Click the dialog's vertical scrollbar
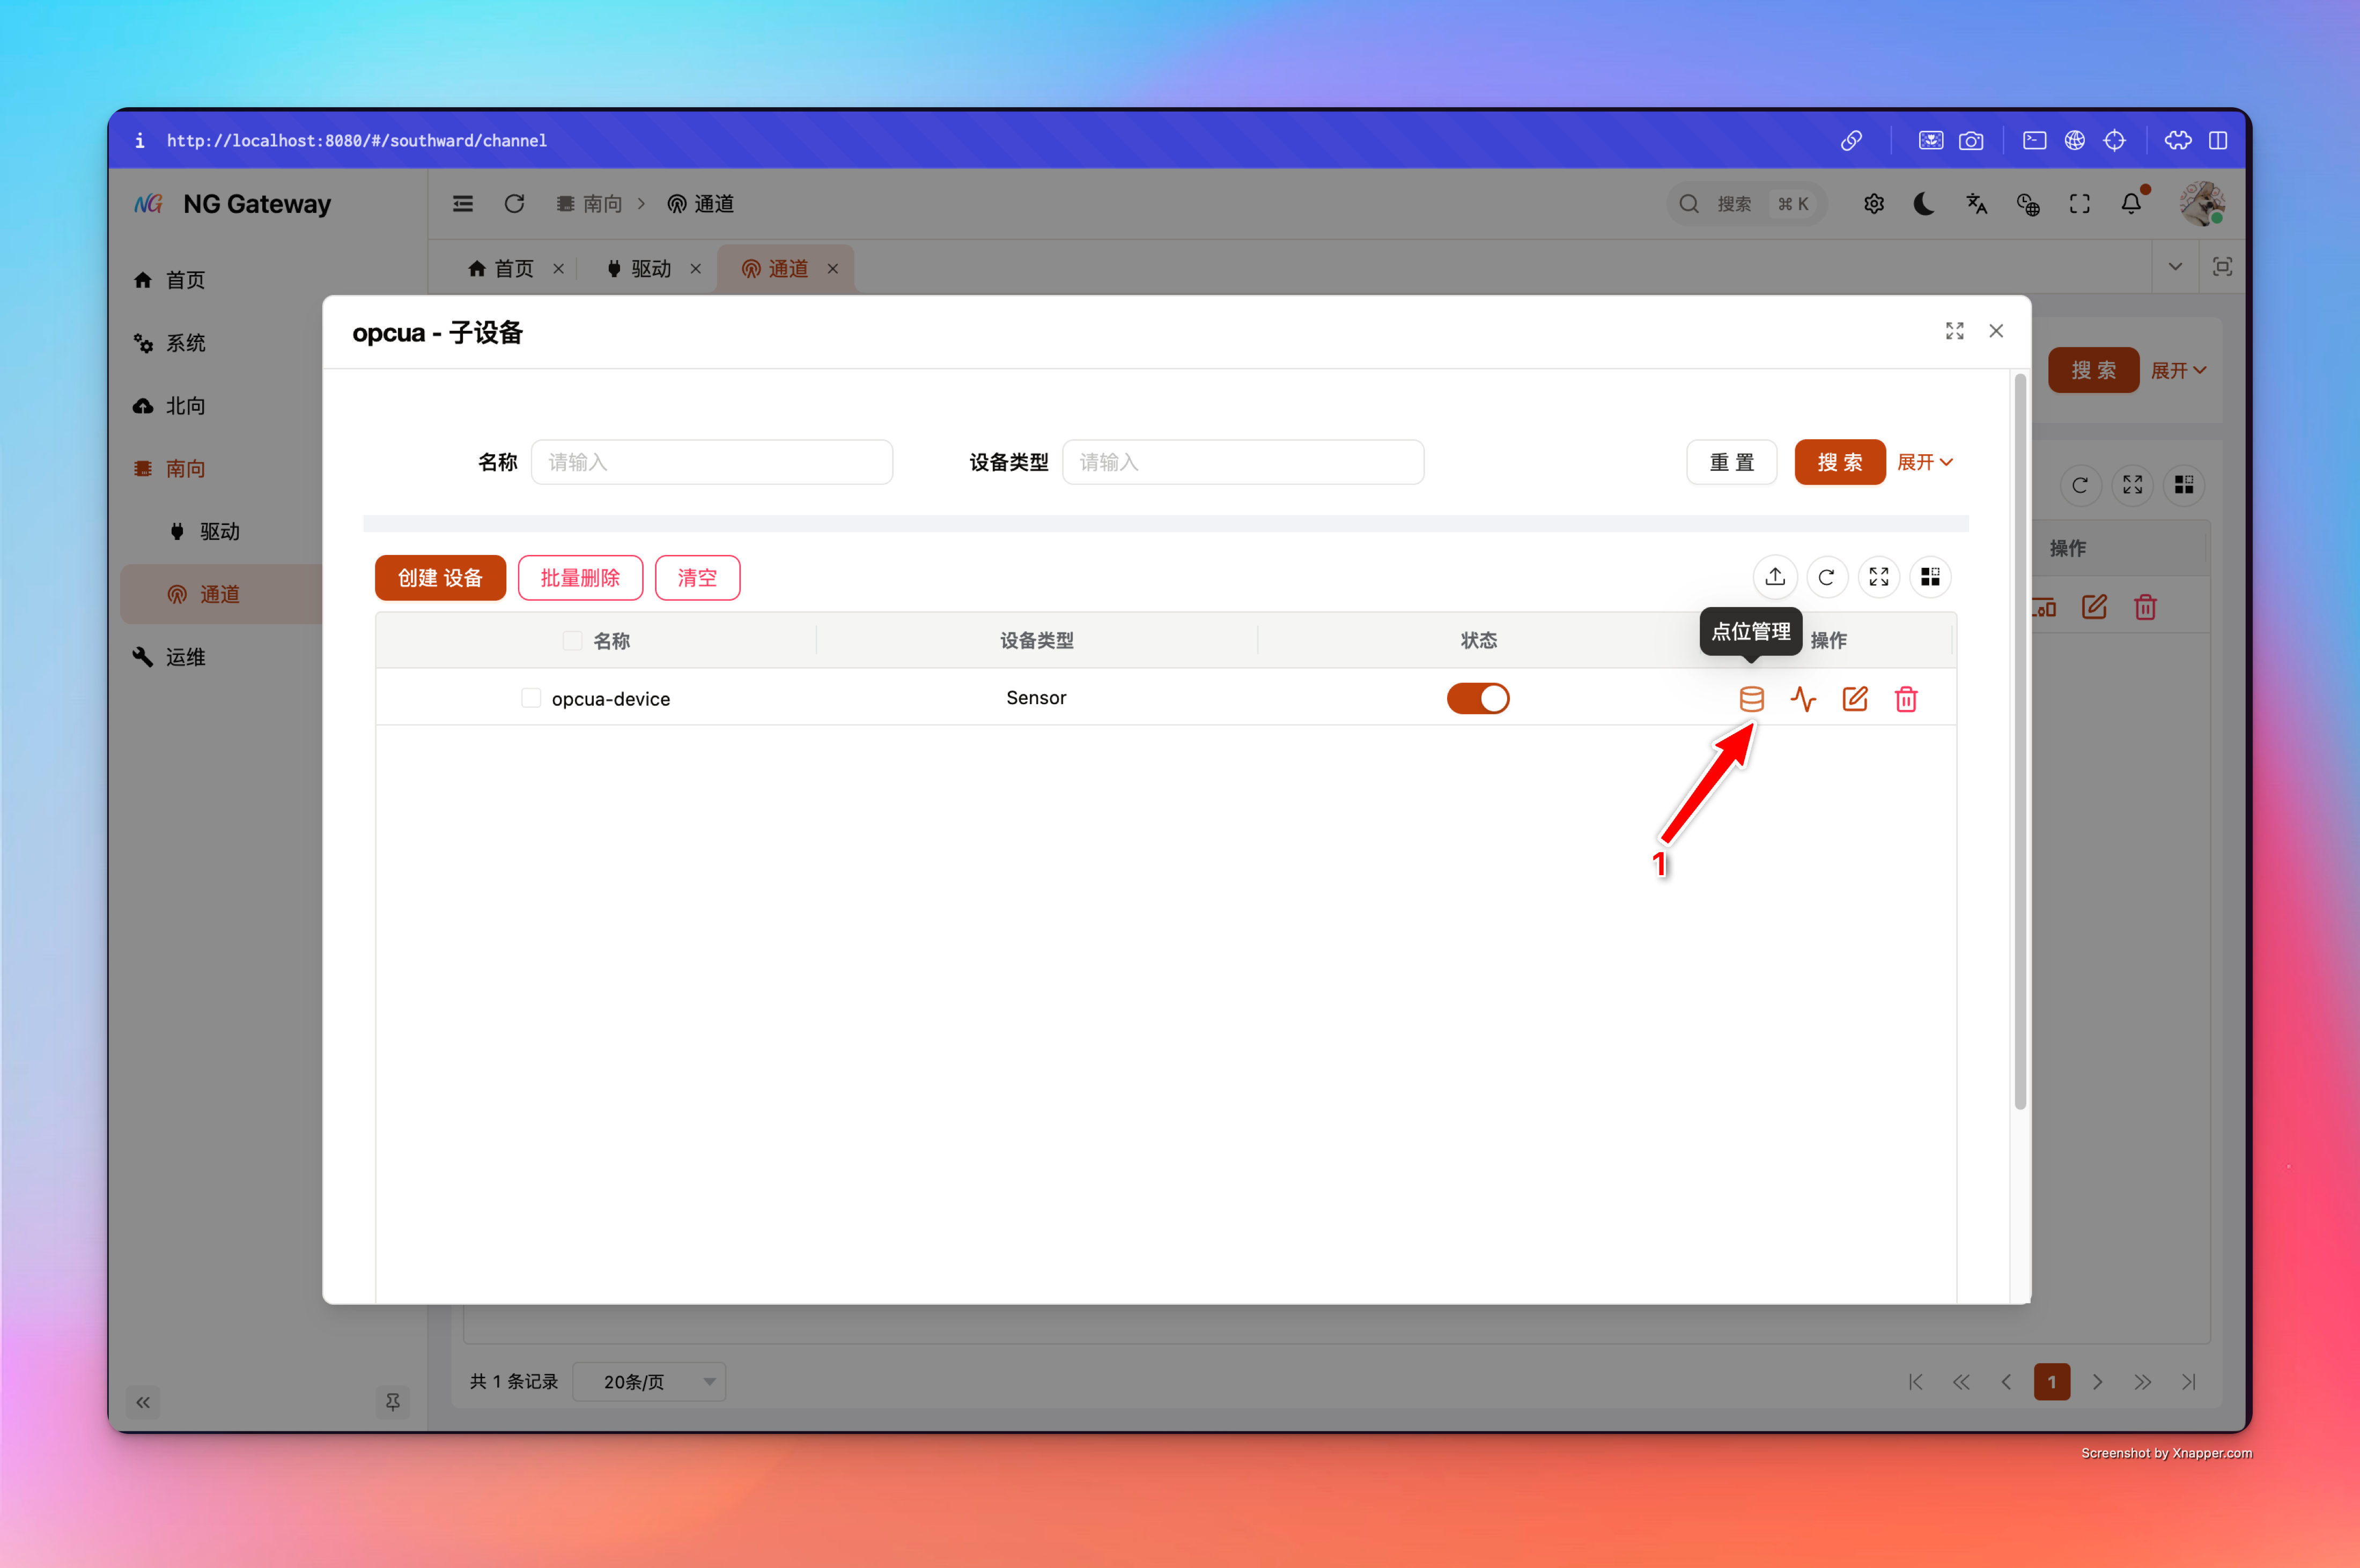The width and height of the screenshot is (2360, 1568). point(2020,740)
